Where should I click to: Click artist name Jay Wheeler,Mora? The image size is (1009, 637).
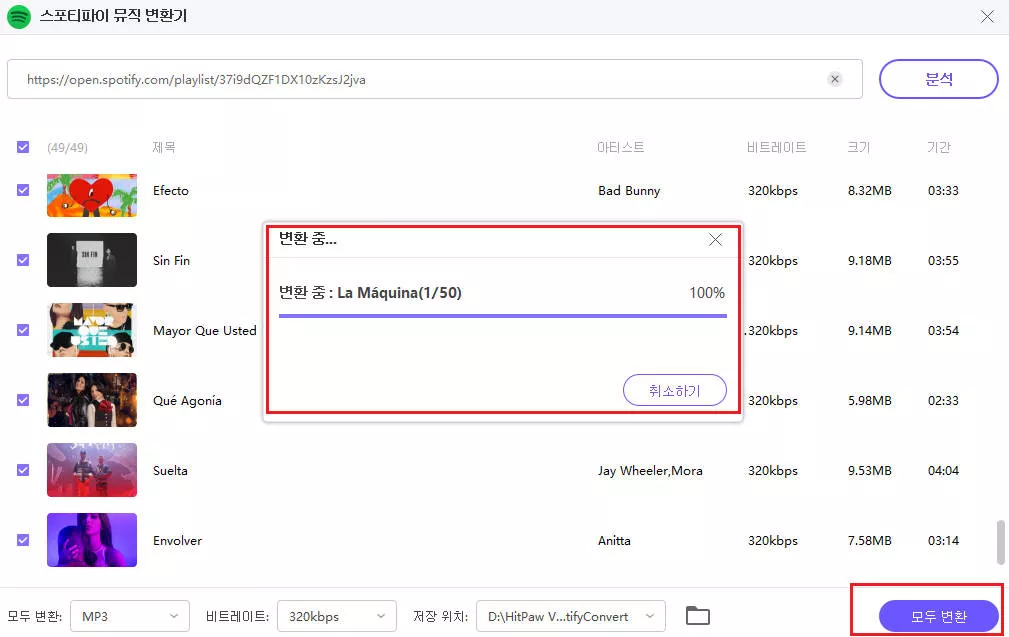point(650,470)
